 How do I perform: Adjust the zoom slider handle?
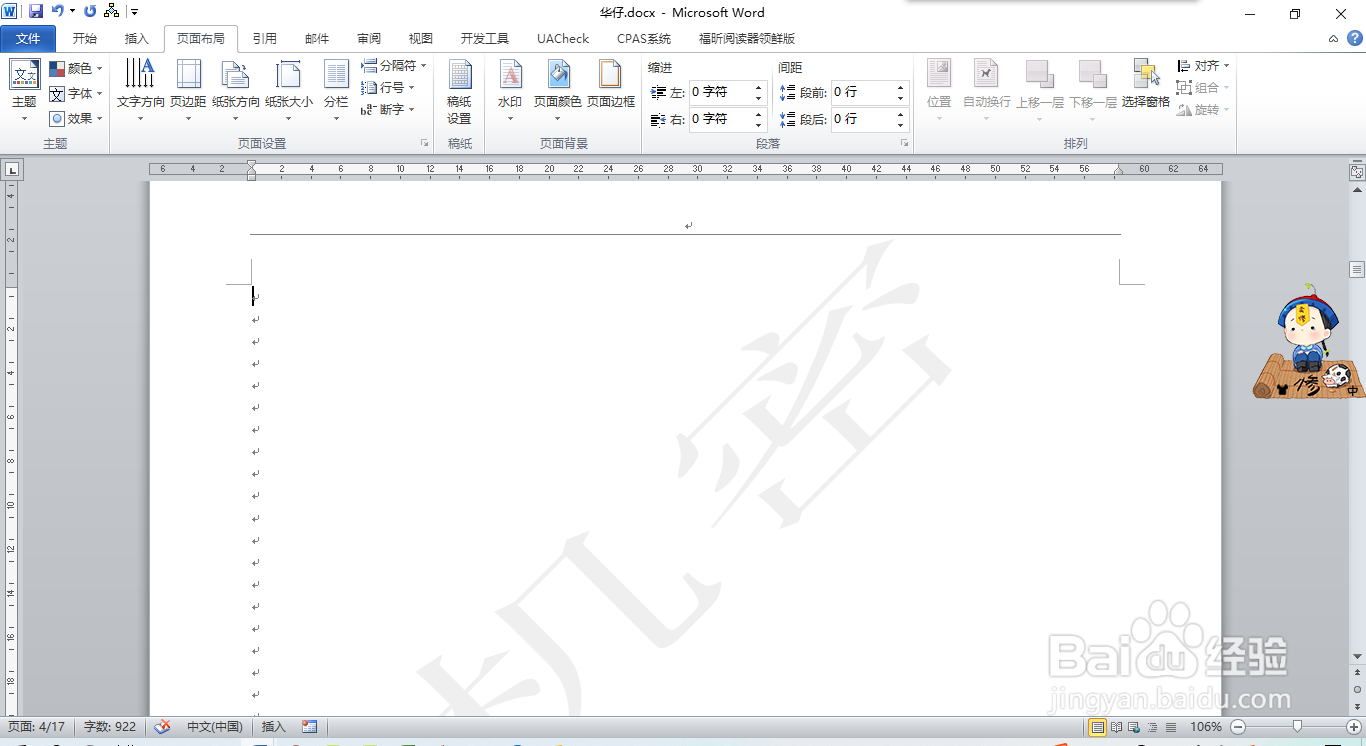tap(1297, 727)
